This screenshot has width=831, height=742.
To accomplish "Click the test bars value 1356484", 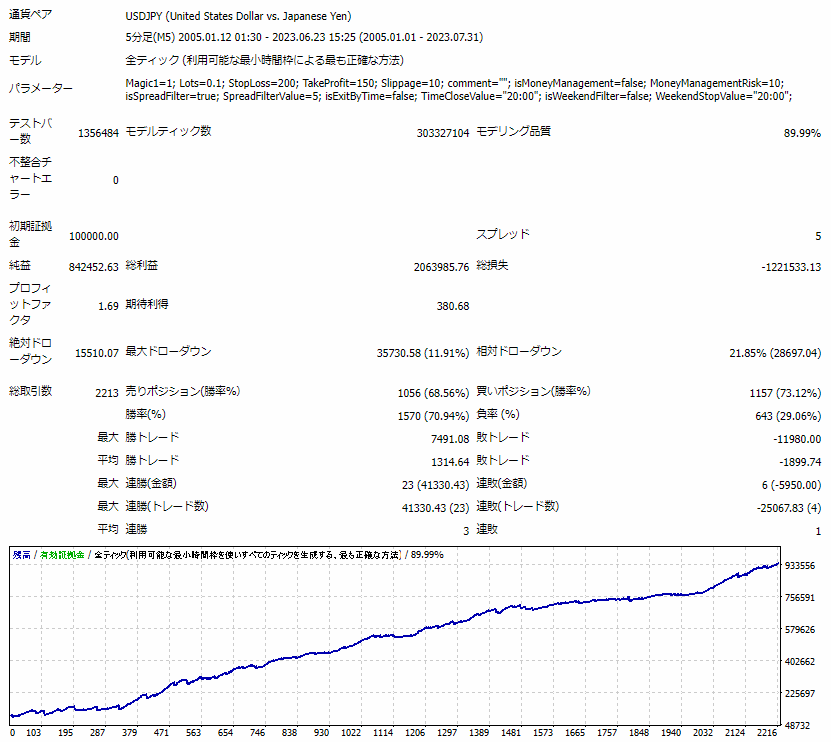I will click(x=99, y=133).
